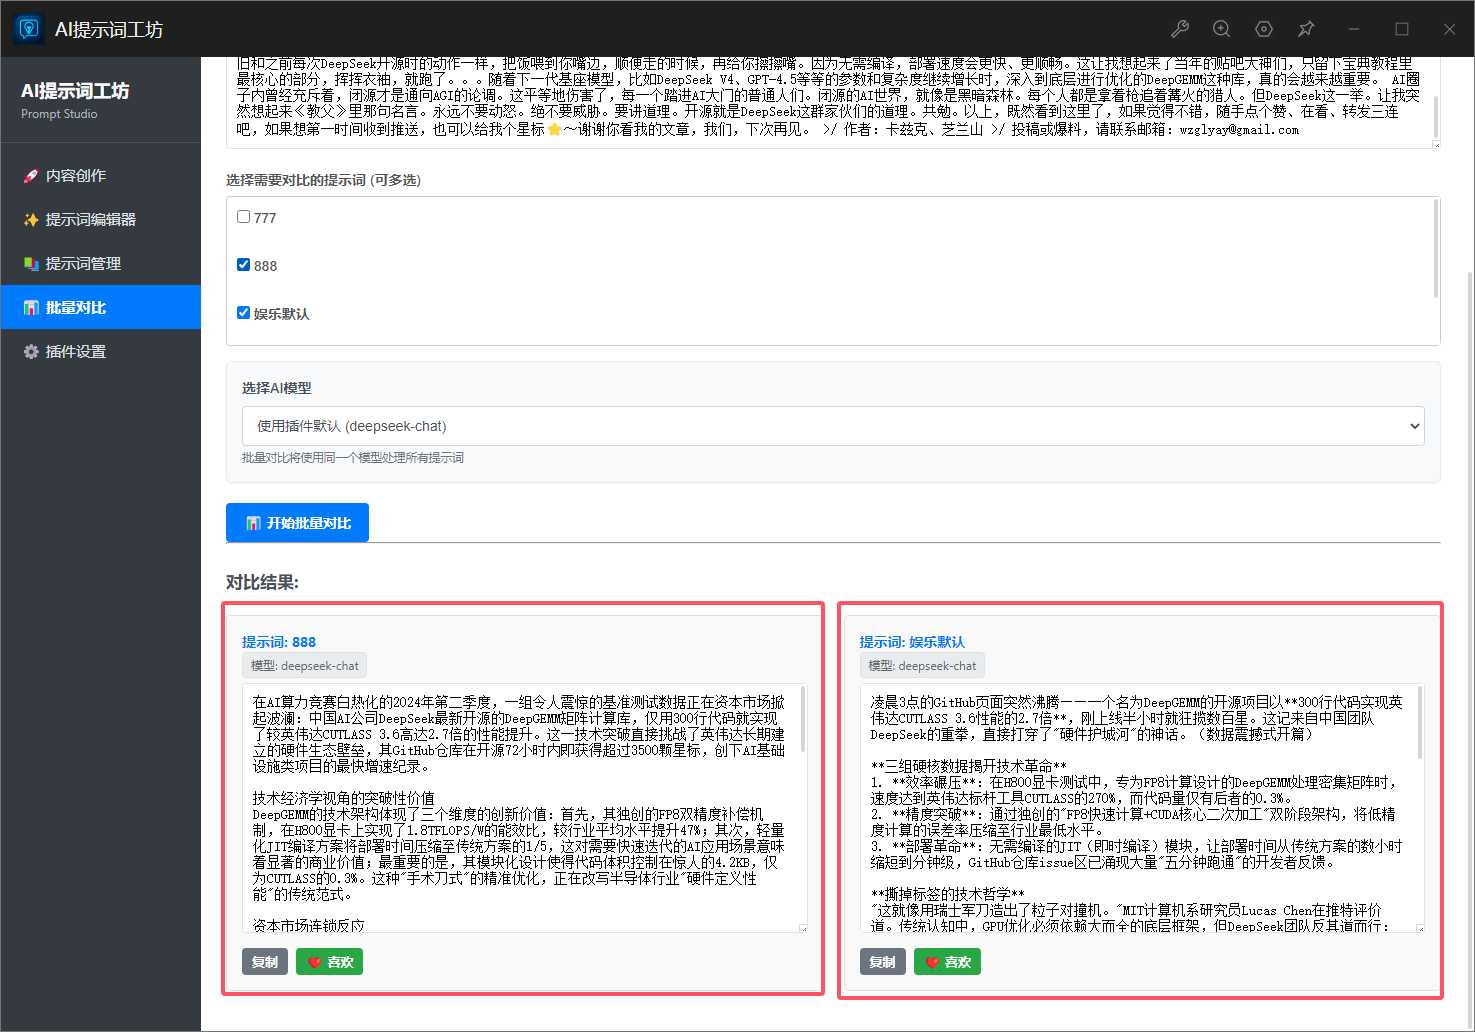Viewport: 1475px width, 1032px height.
Task: Click the chart icon beside 批量对比
Action: (31, 308)
